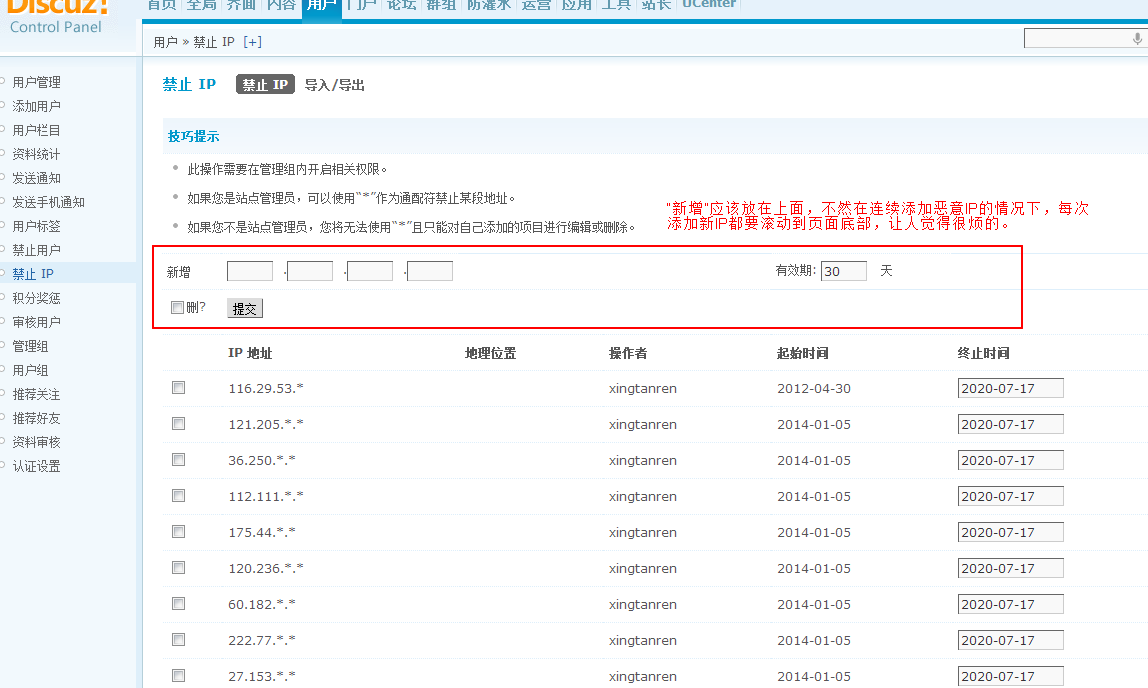Viewport: 1148px width, 688px height.
Task: Open 用户管理 in the sidebar
Action: [x=37, y=82]
